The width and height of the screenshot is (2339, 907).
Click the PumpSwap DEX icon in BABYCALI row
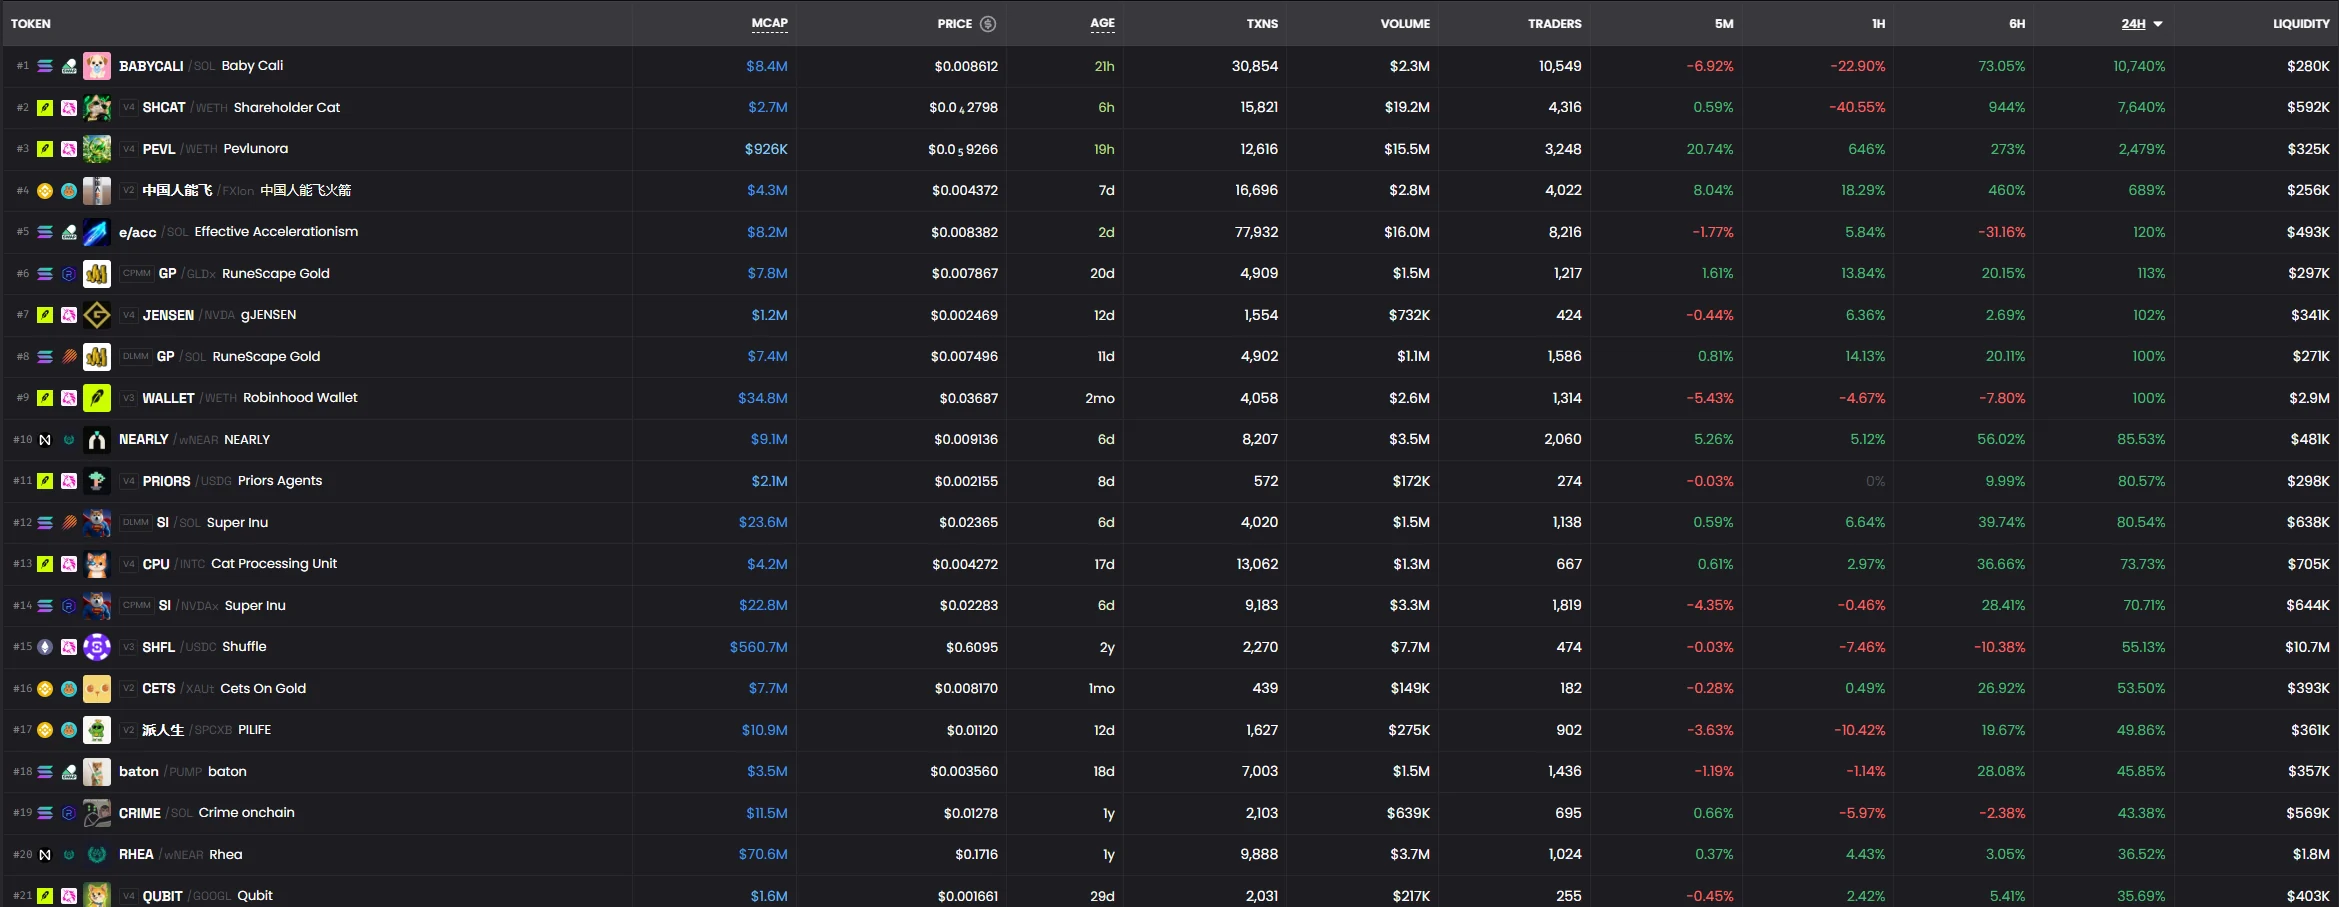coord(69,66)
